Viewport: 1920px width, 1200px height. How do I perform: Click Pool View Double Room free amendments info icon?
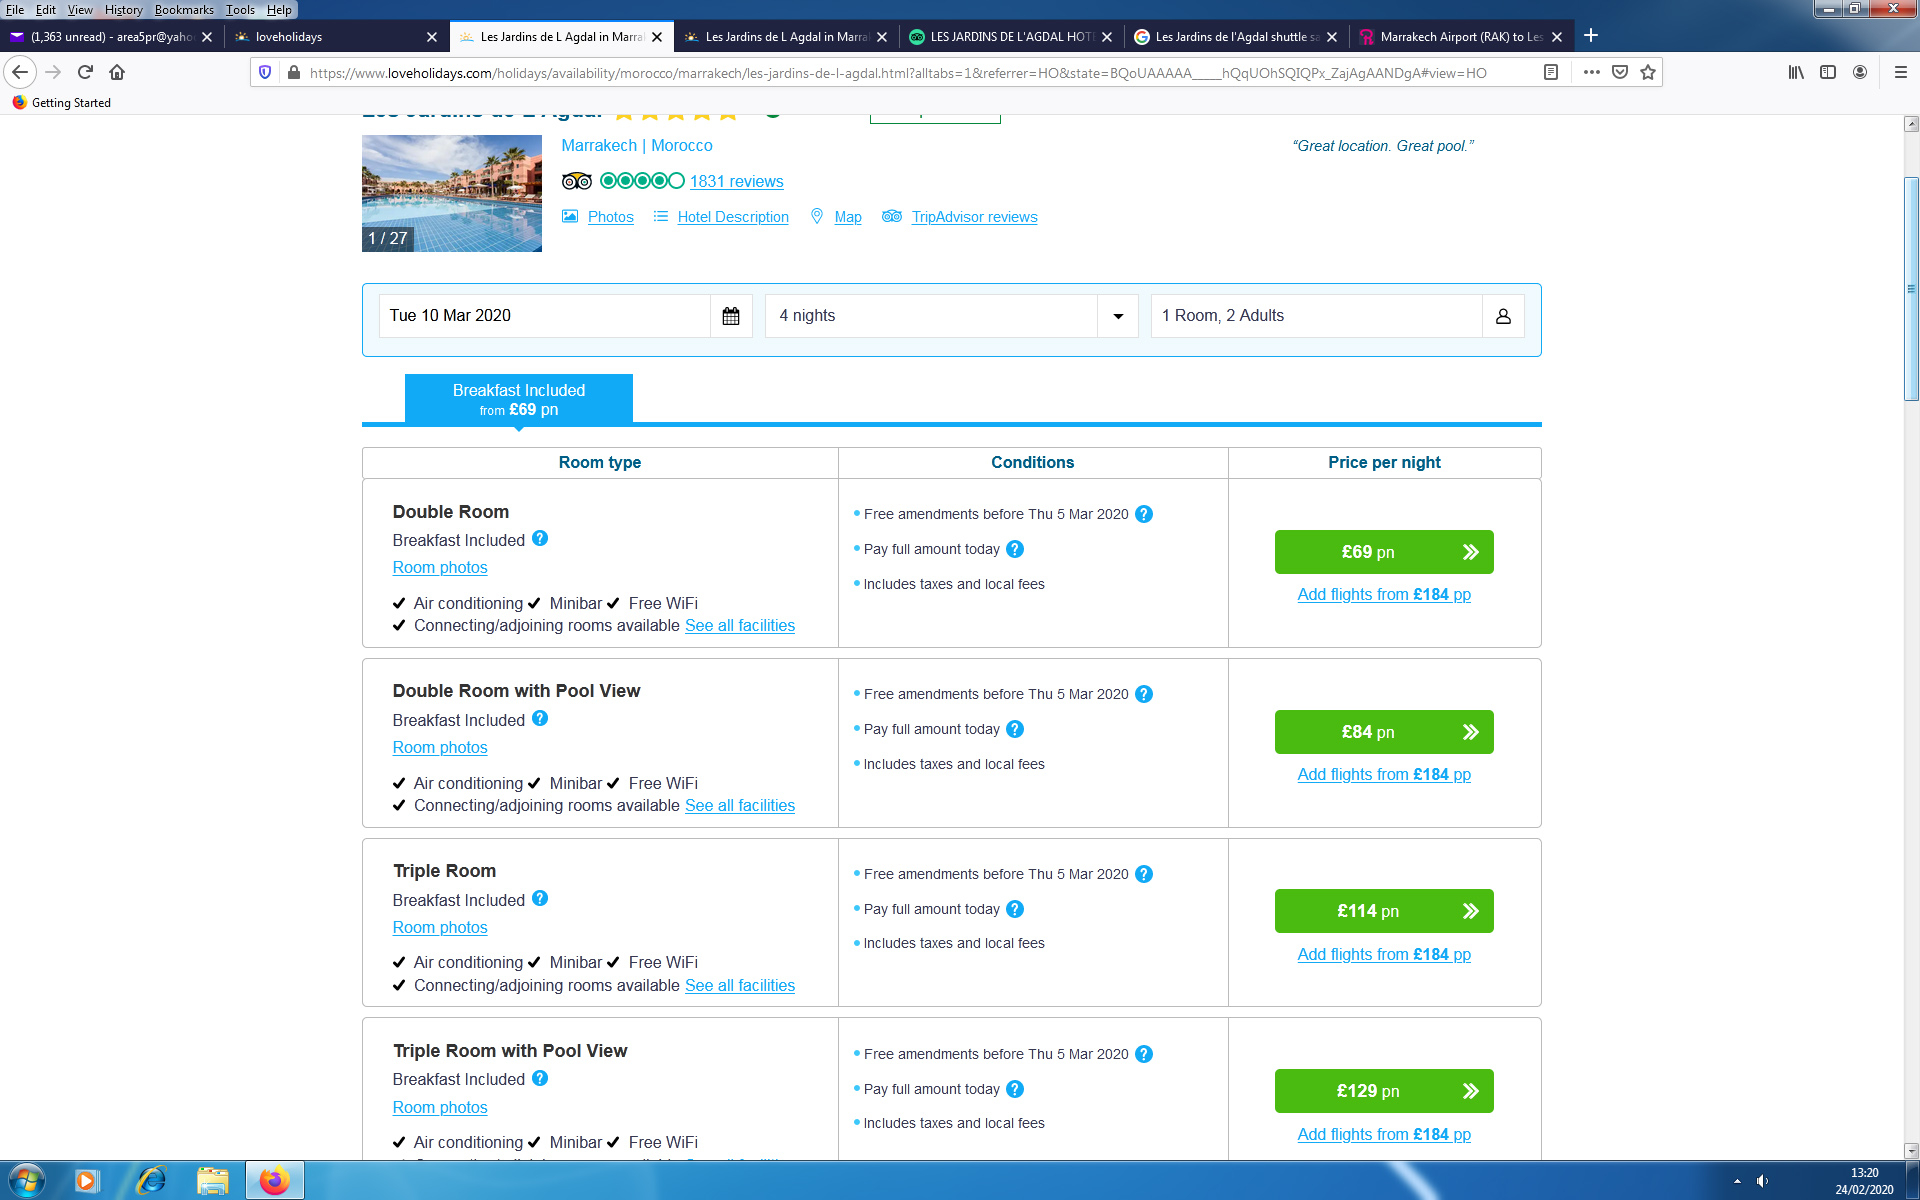pyautogui.click(x=1144, y=694)
